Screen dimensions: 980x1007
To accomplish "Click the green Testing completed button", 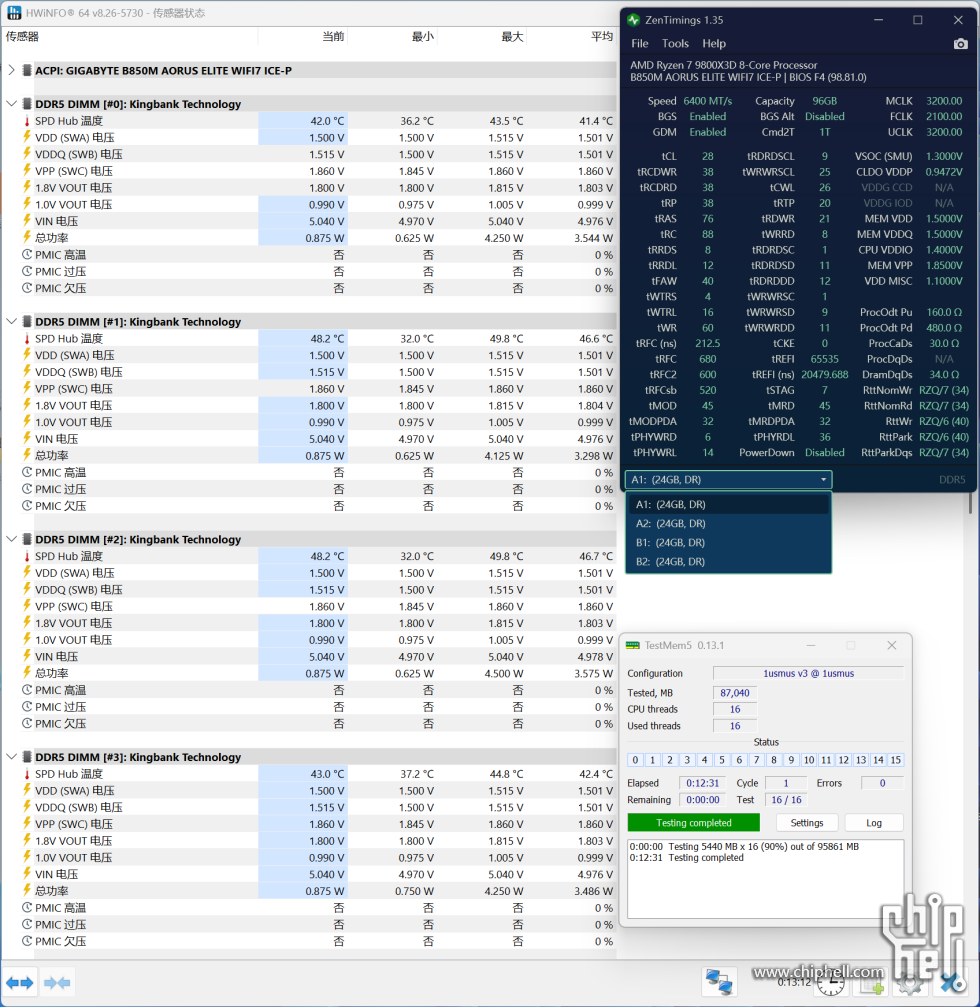I will [x=694, y=823].
